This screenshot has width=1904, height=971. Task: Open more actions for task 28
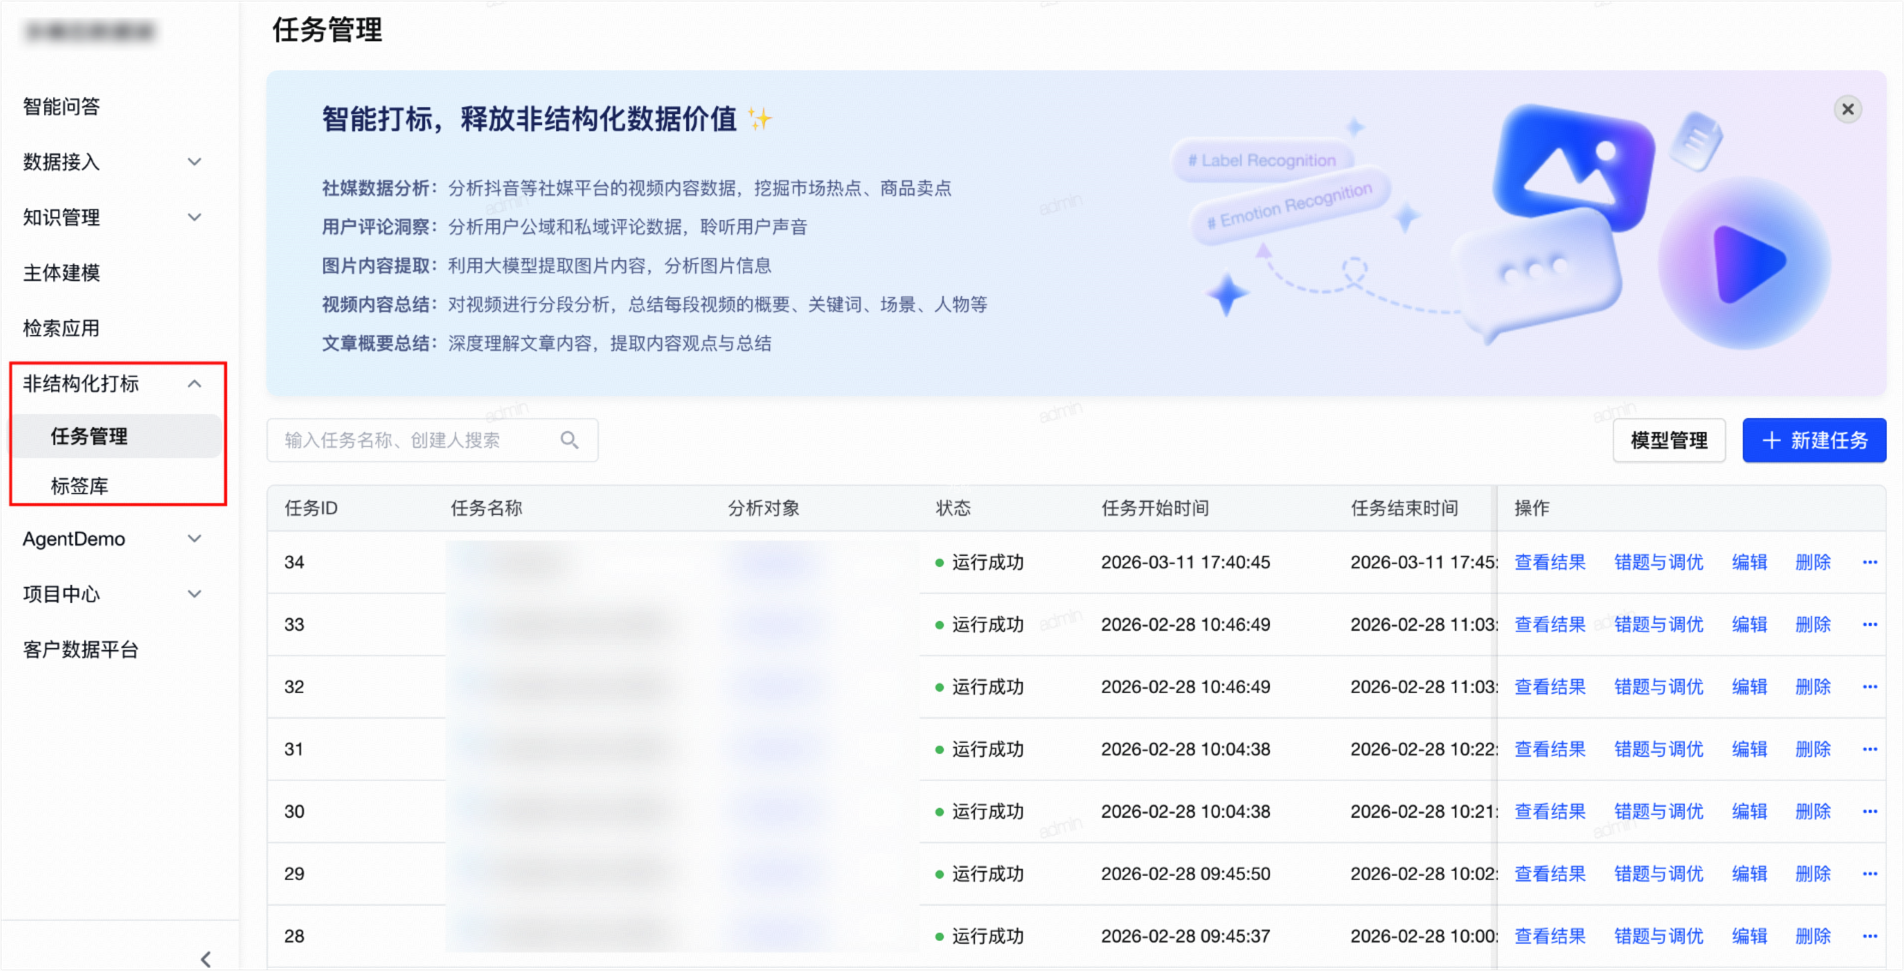(x=1870, y=936)
